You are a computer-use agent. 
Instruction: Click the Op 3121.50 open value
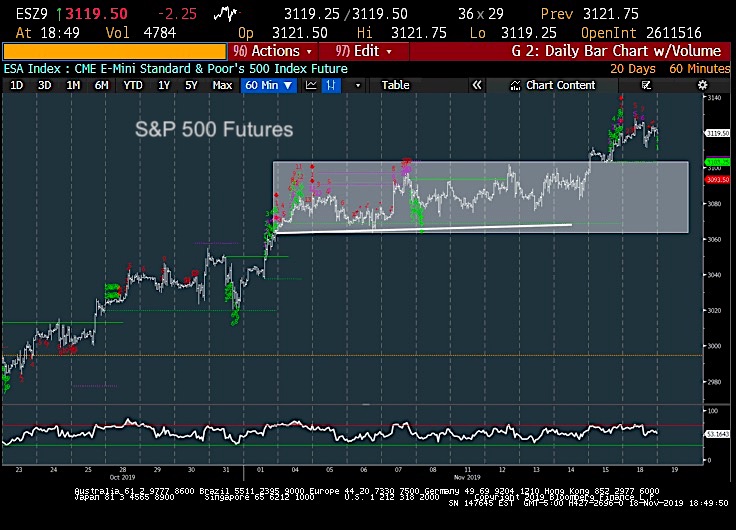click(283, 33)
